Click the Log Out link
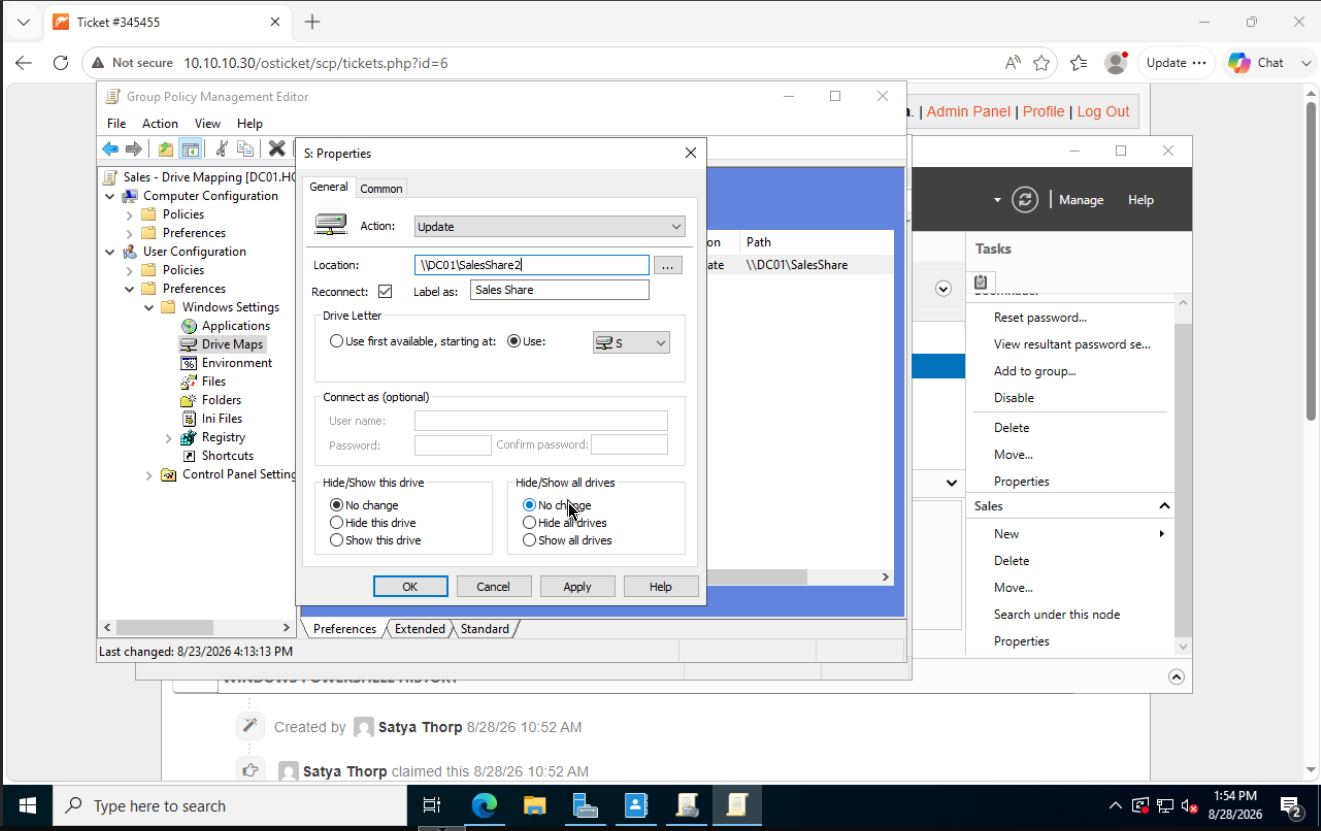This screenshot has width=1321, height=831. [x=1103, y=112]
